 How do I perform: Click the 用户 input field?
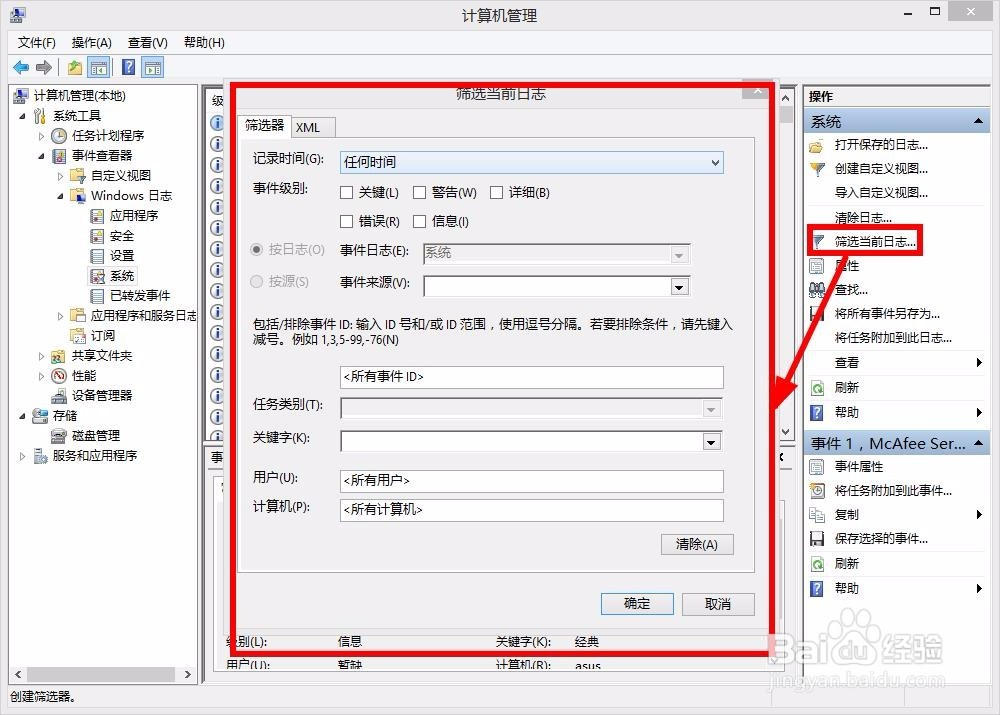531,481
